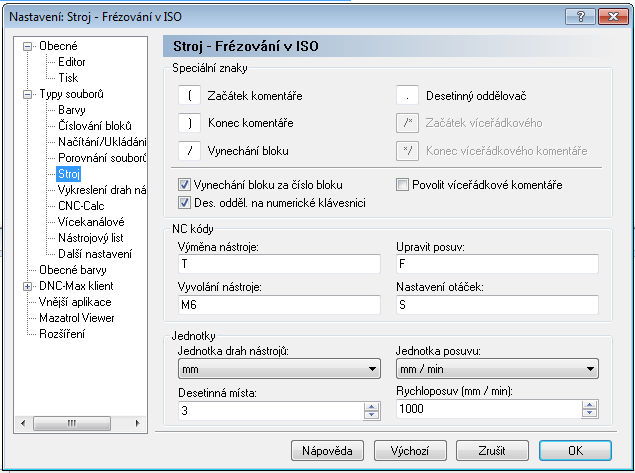Image resolution: width=635 pixels, height=473 pixels.
Task: Select CNC-Calc in the tree
Action: click(x=81, y=206)
